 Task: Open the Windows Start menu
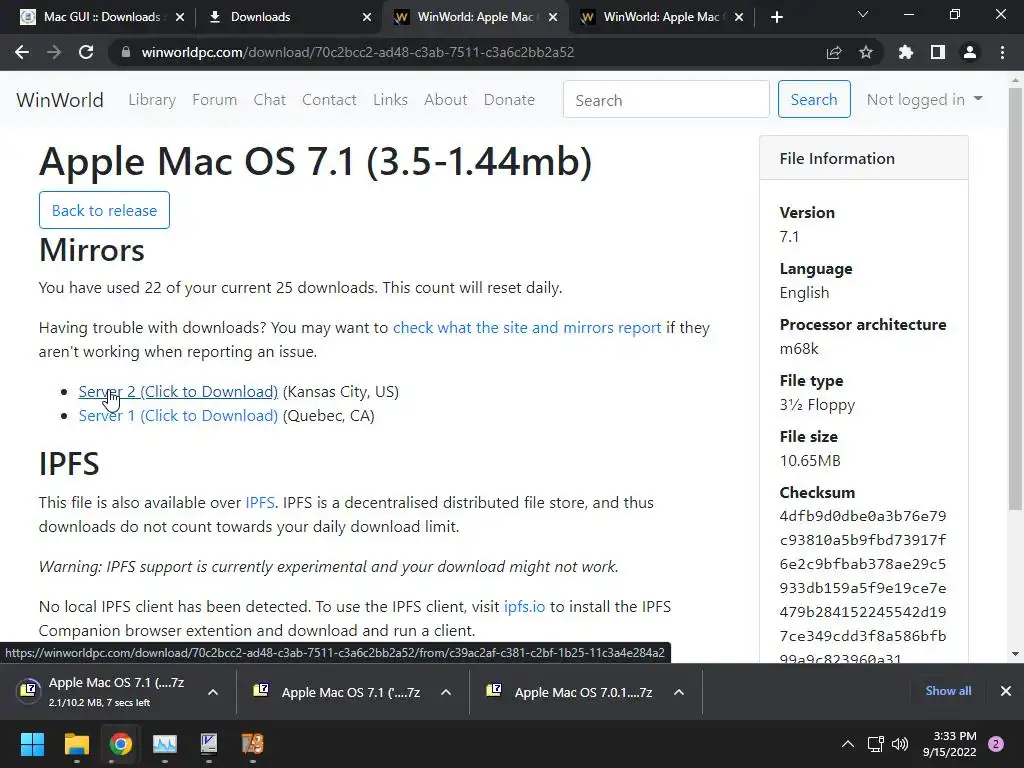(32, 744)
